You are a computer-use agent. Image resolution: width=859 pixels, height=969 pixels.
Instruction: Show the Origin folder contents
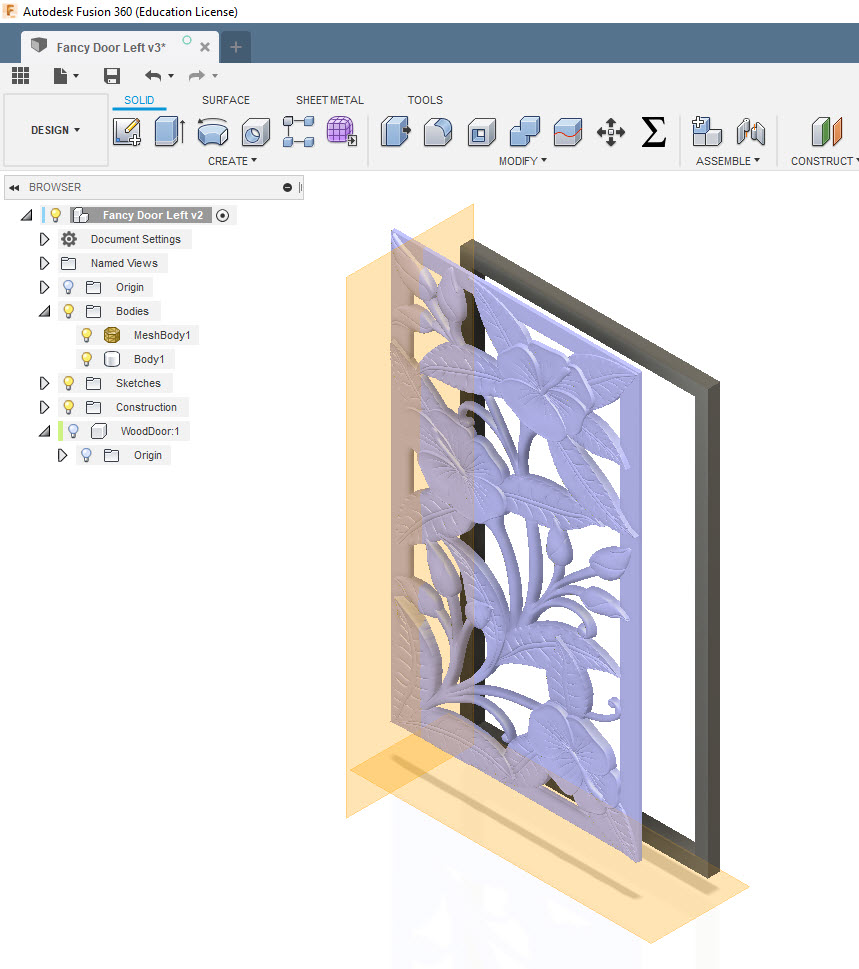click(x=44, y=287)
